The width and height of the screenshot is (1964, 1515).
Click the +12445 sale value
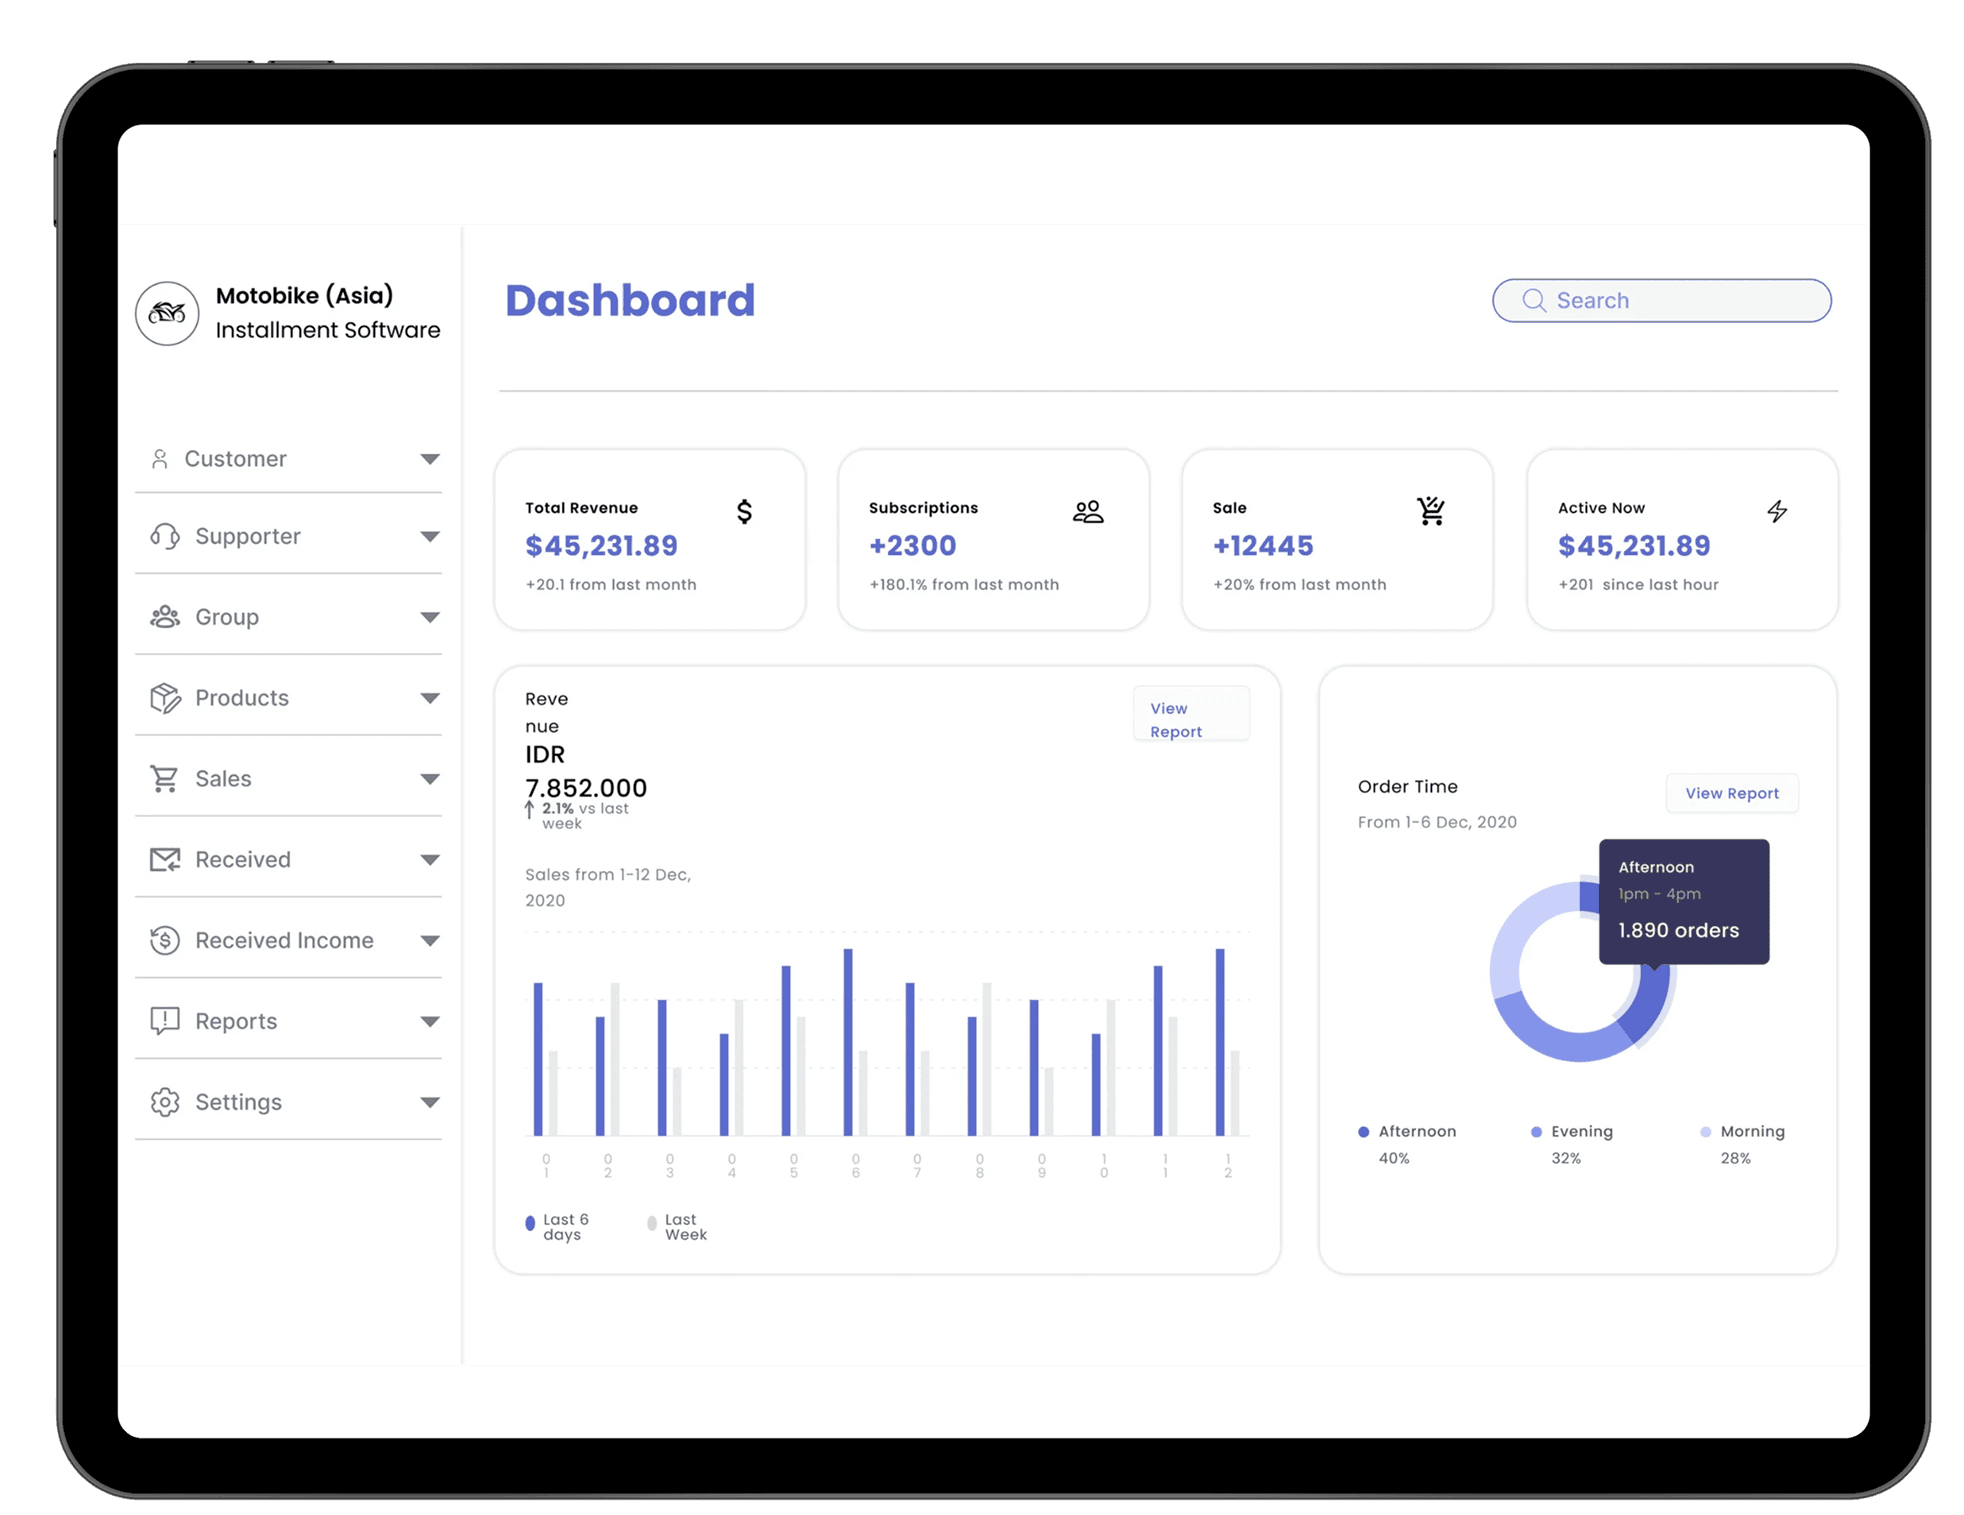(1263, 546)
